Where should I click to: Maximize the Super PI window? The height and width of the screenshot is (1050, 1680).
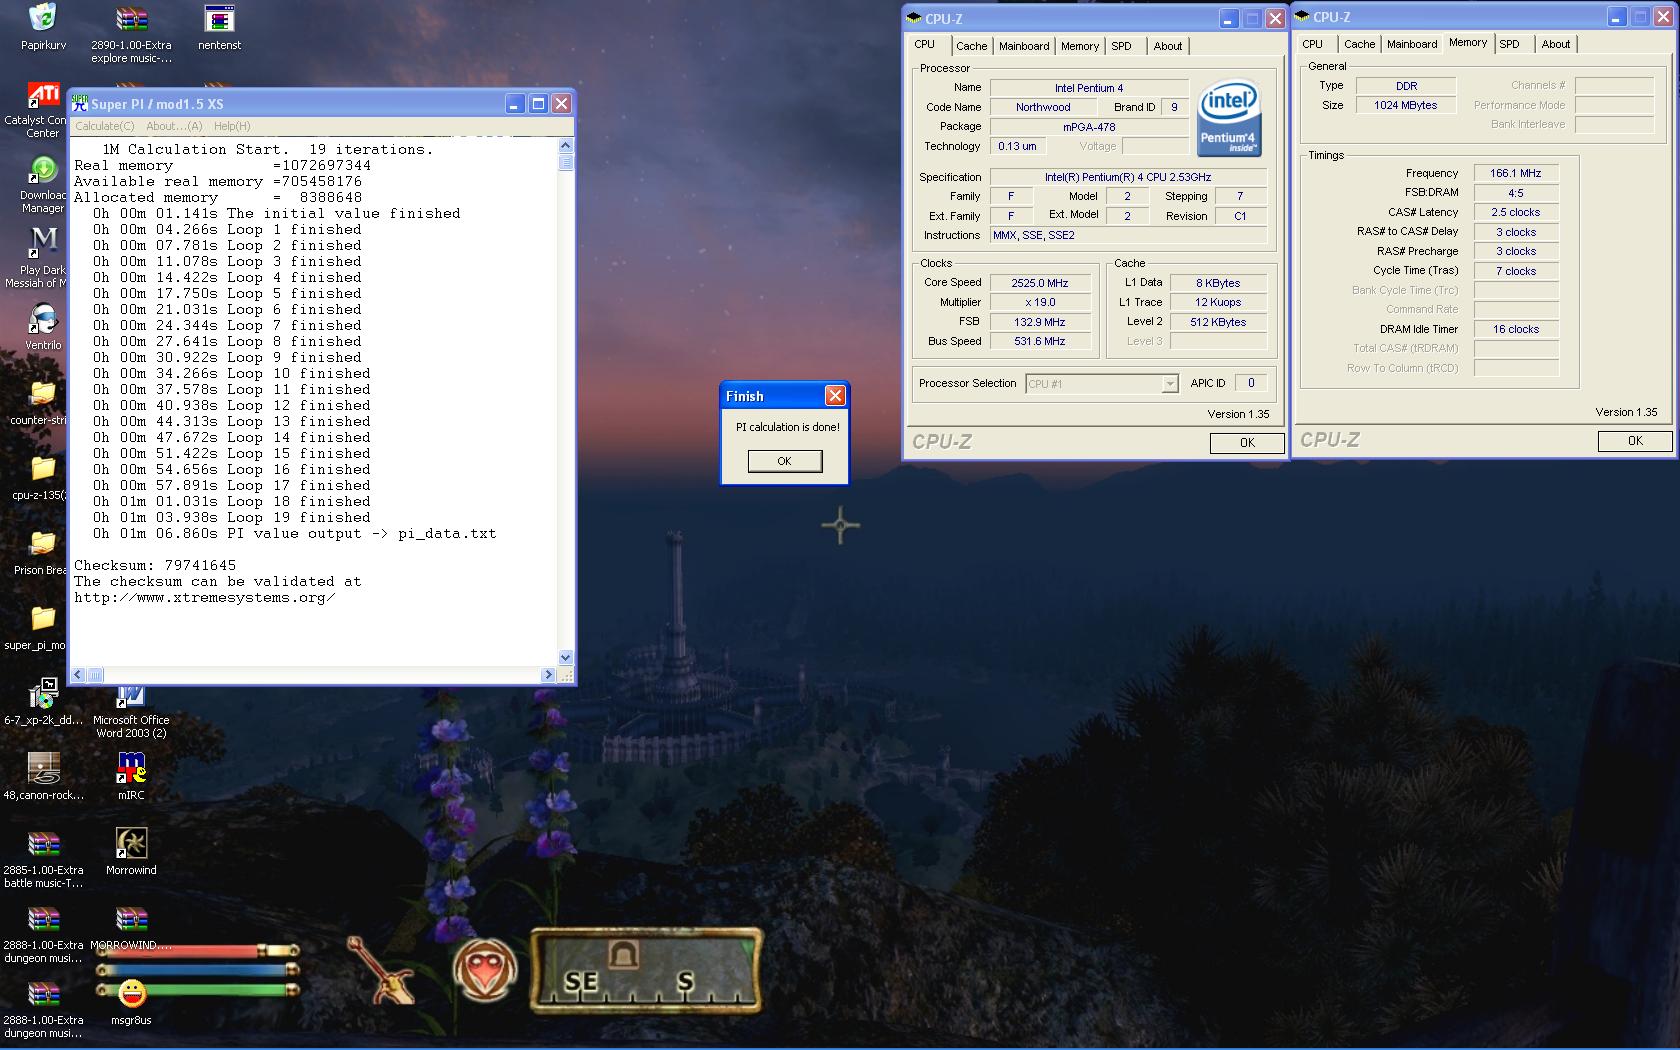(x=538, y=103)
